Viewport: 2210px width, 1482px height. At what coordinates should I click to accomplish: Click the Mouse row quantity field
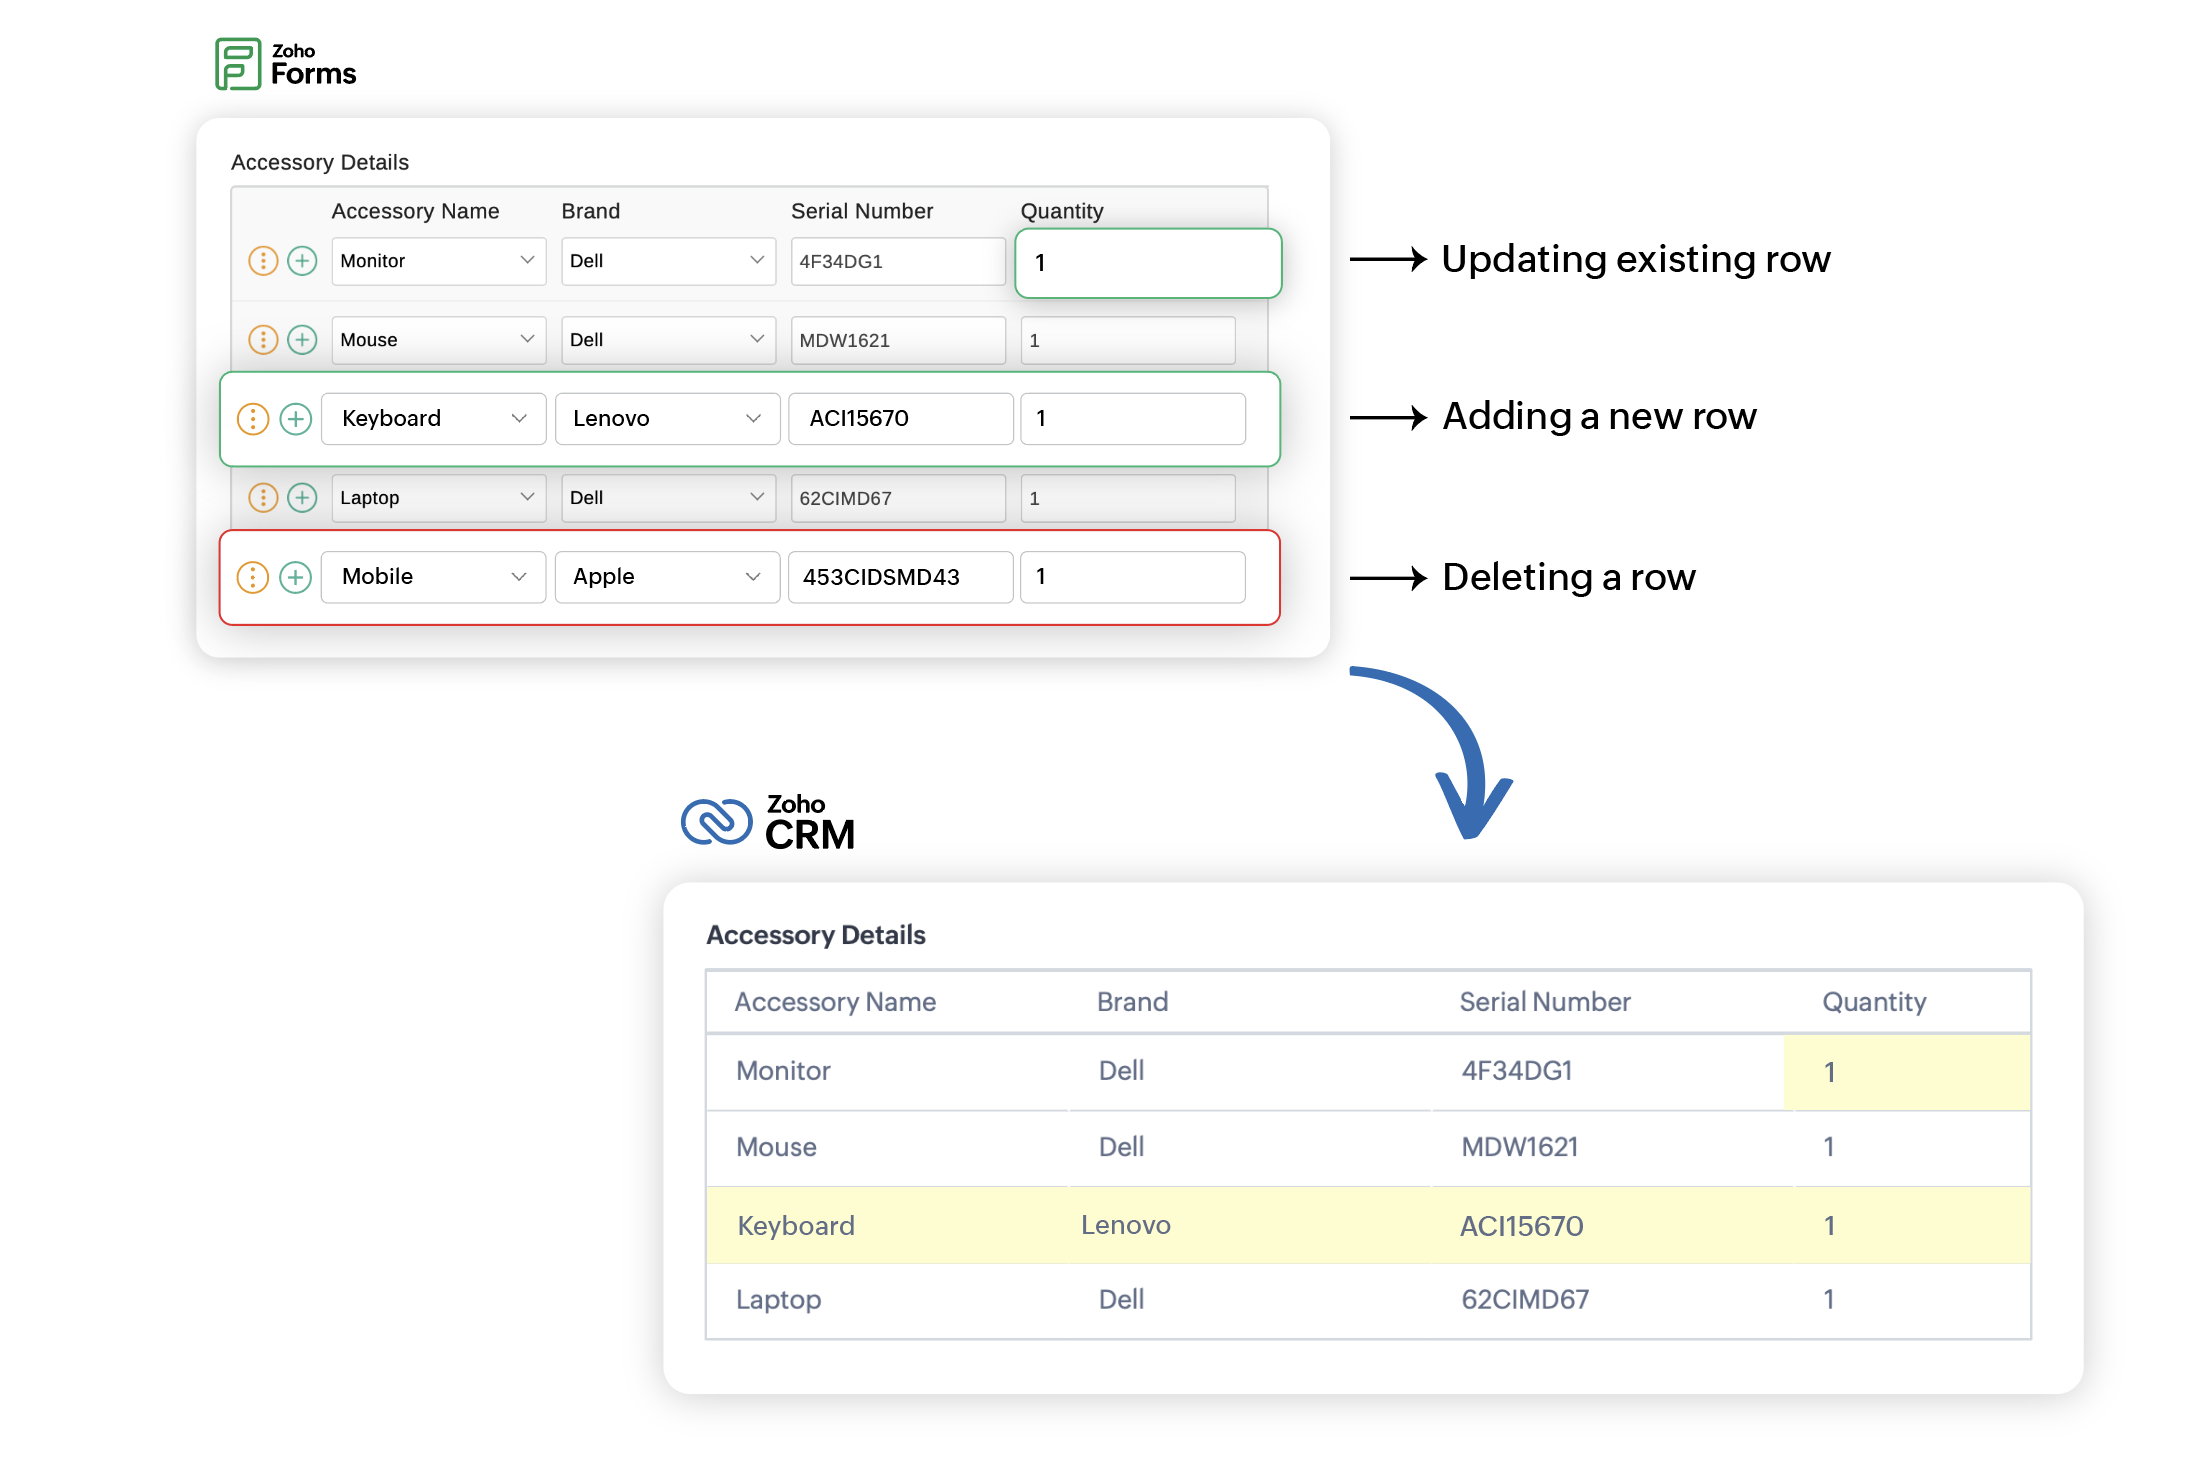1128,340
